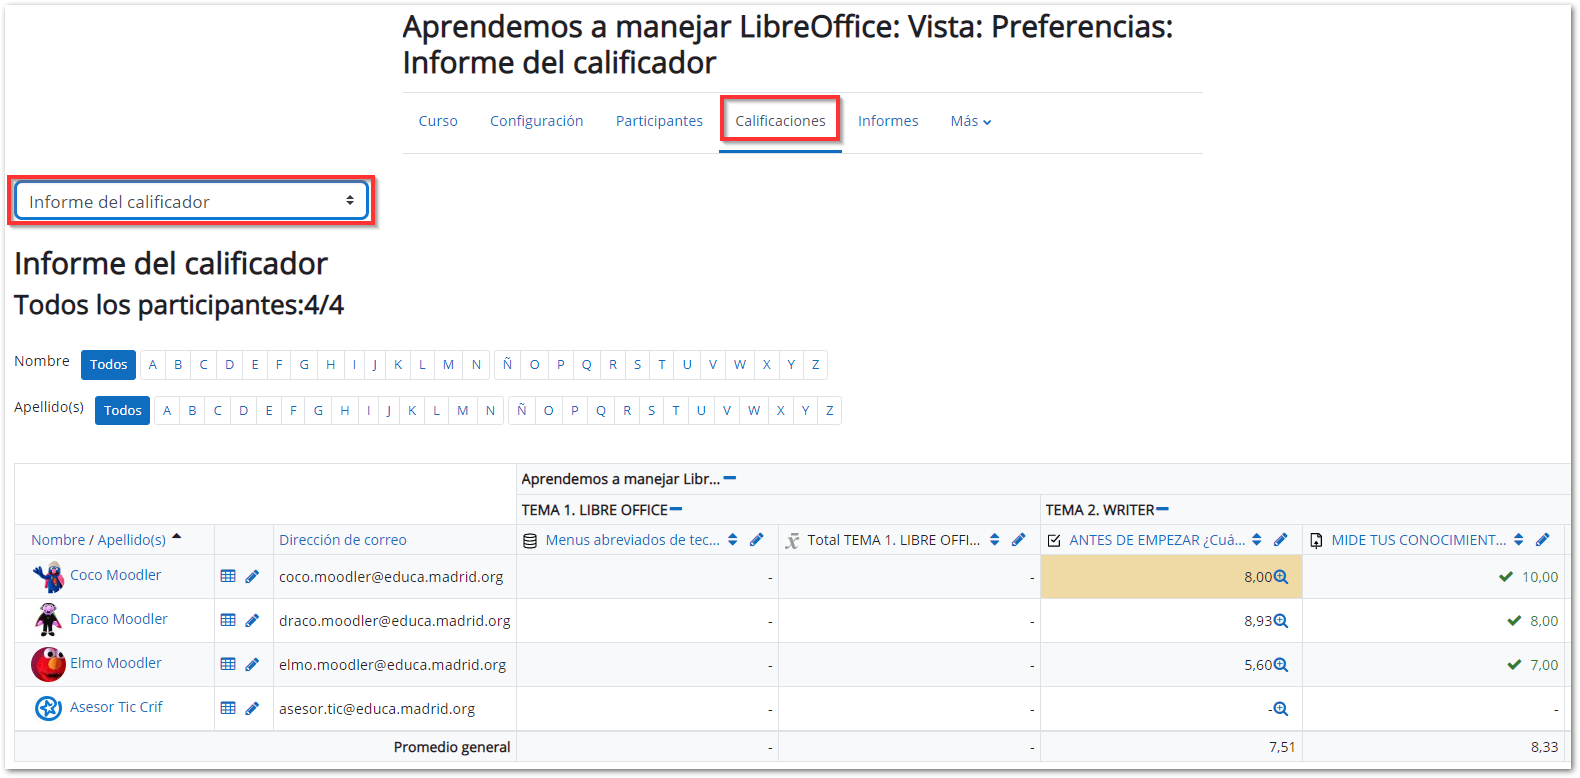The image size is (1580, 778).
Task: Click Asesor Tic Crif's avatar icon
Action: click(x=48, y=708)
